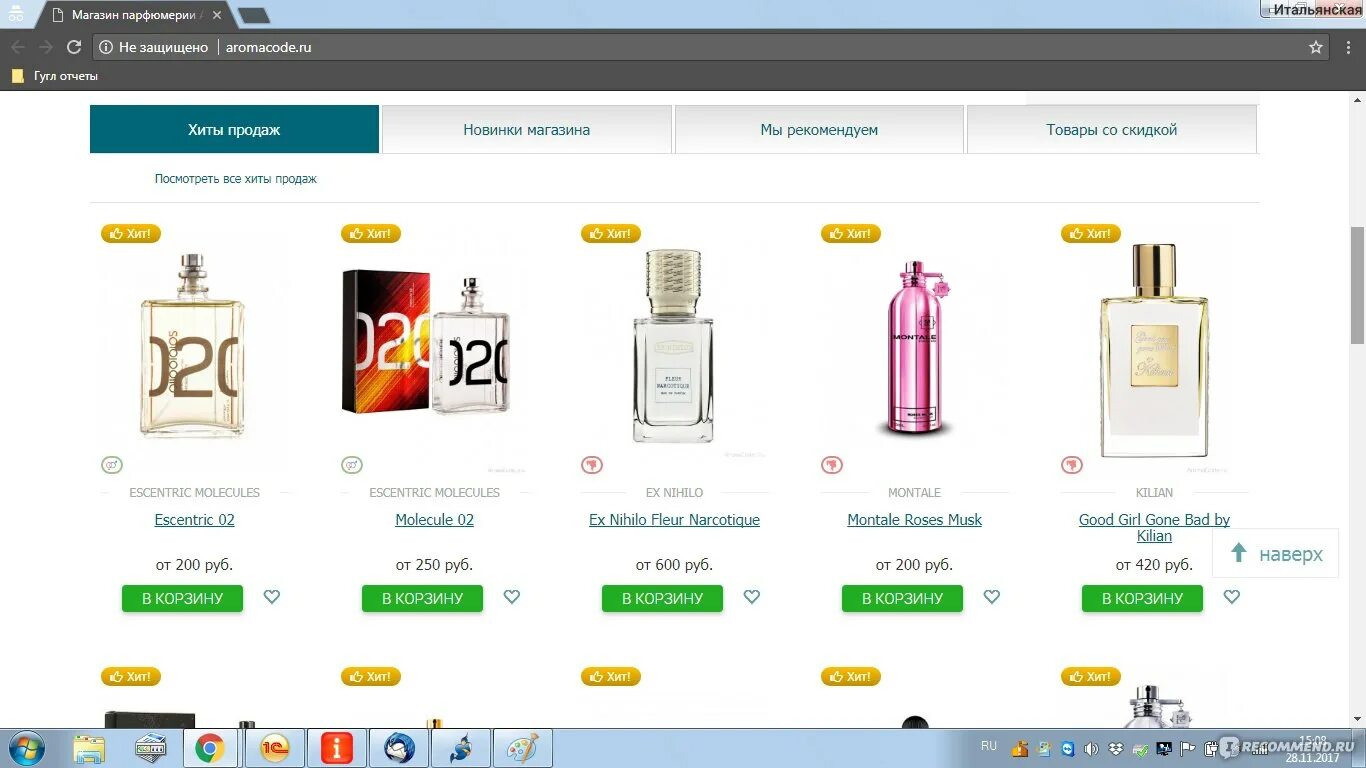The height and width of the screenshot is (768, 1366).
Task: Show site info via the not-secure icon
Action: pyautogui.click(x=106, y=47)
